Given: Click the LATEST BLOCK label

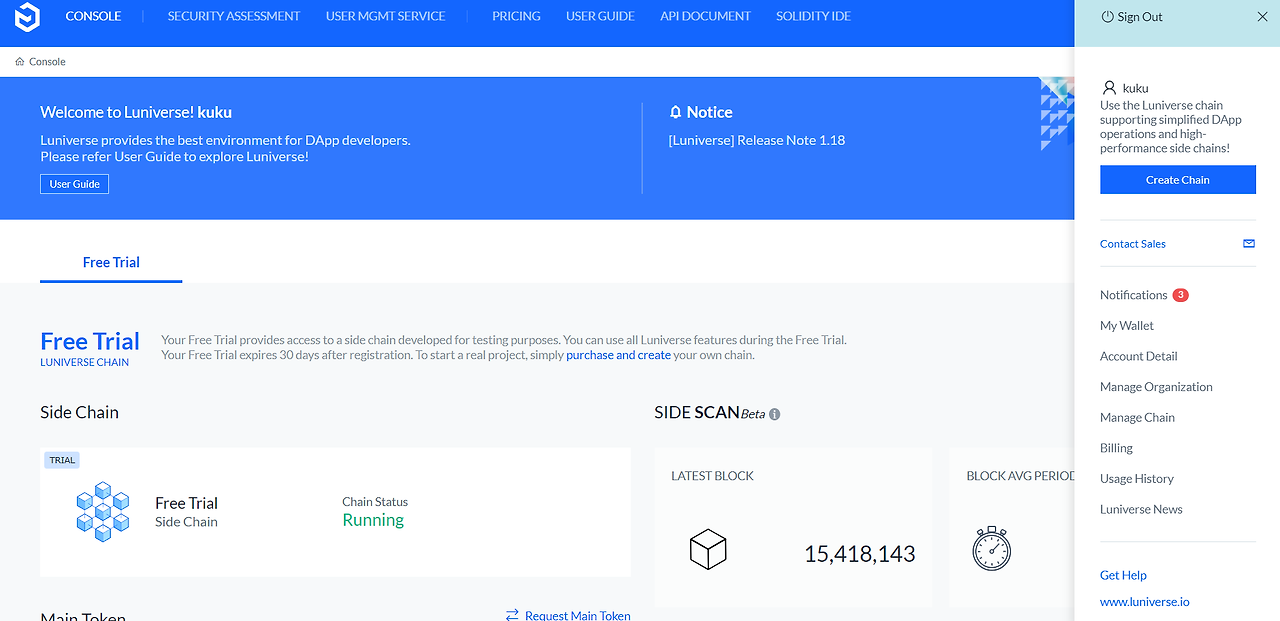Looking at the screenshot, I should point(713,476).
